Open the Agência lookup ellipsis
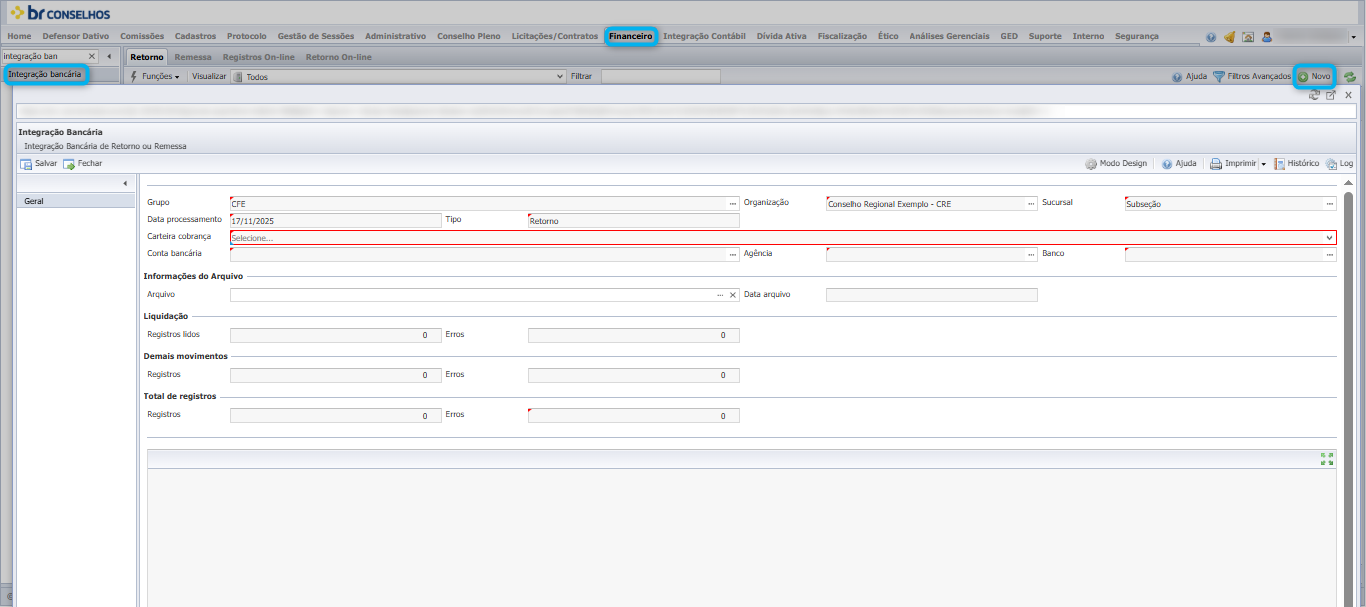Screen dimensions: 1366x607 [x=1031, y=255]
